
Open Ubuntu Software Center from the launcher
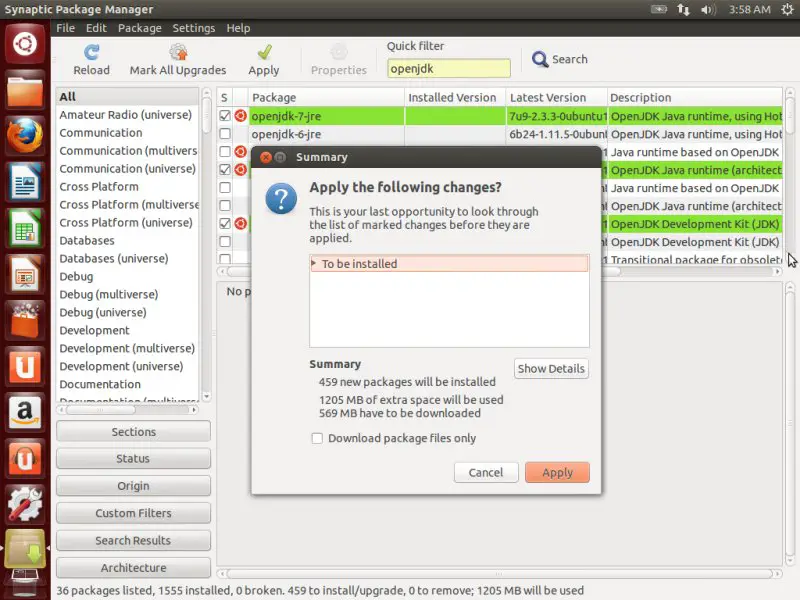pos(25,320)
